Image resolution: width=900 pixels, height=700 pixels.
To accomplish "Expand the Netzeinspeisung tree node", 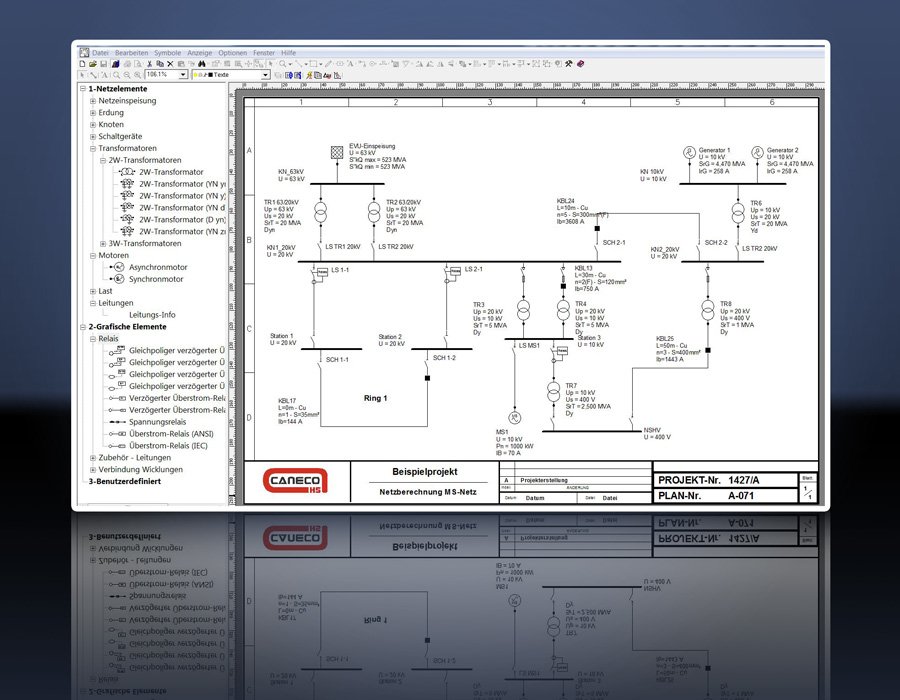I will click(x=92, y=101).
